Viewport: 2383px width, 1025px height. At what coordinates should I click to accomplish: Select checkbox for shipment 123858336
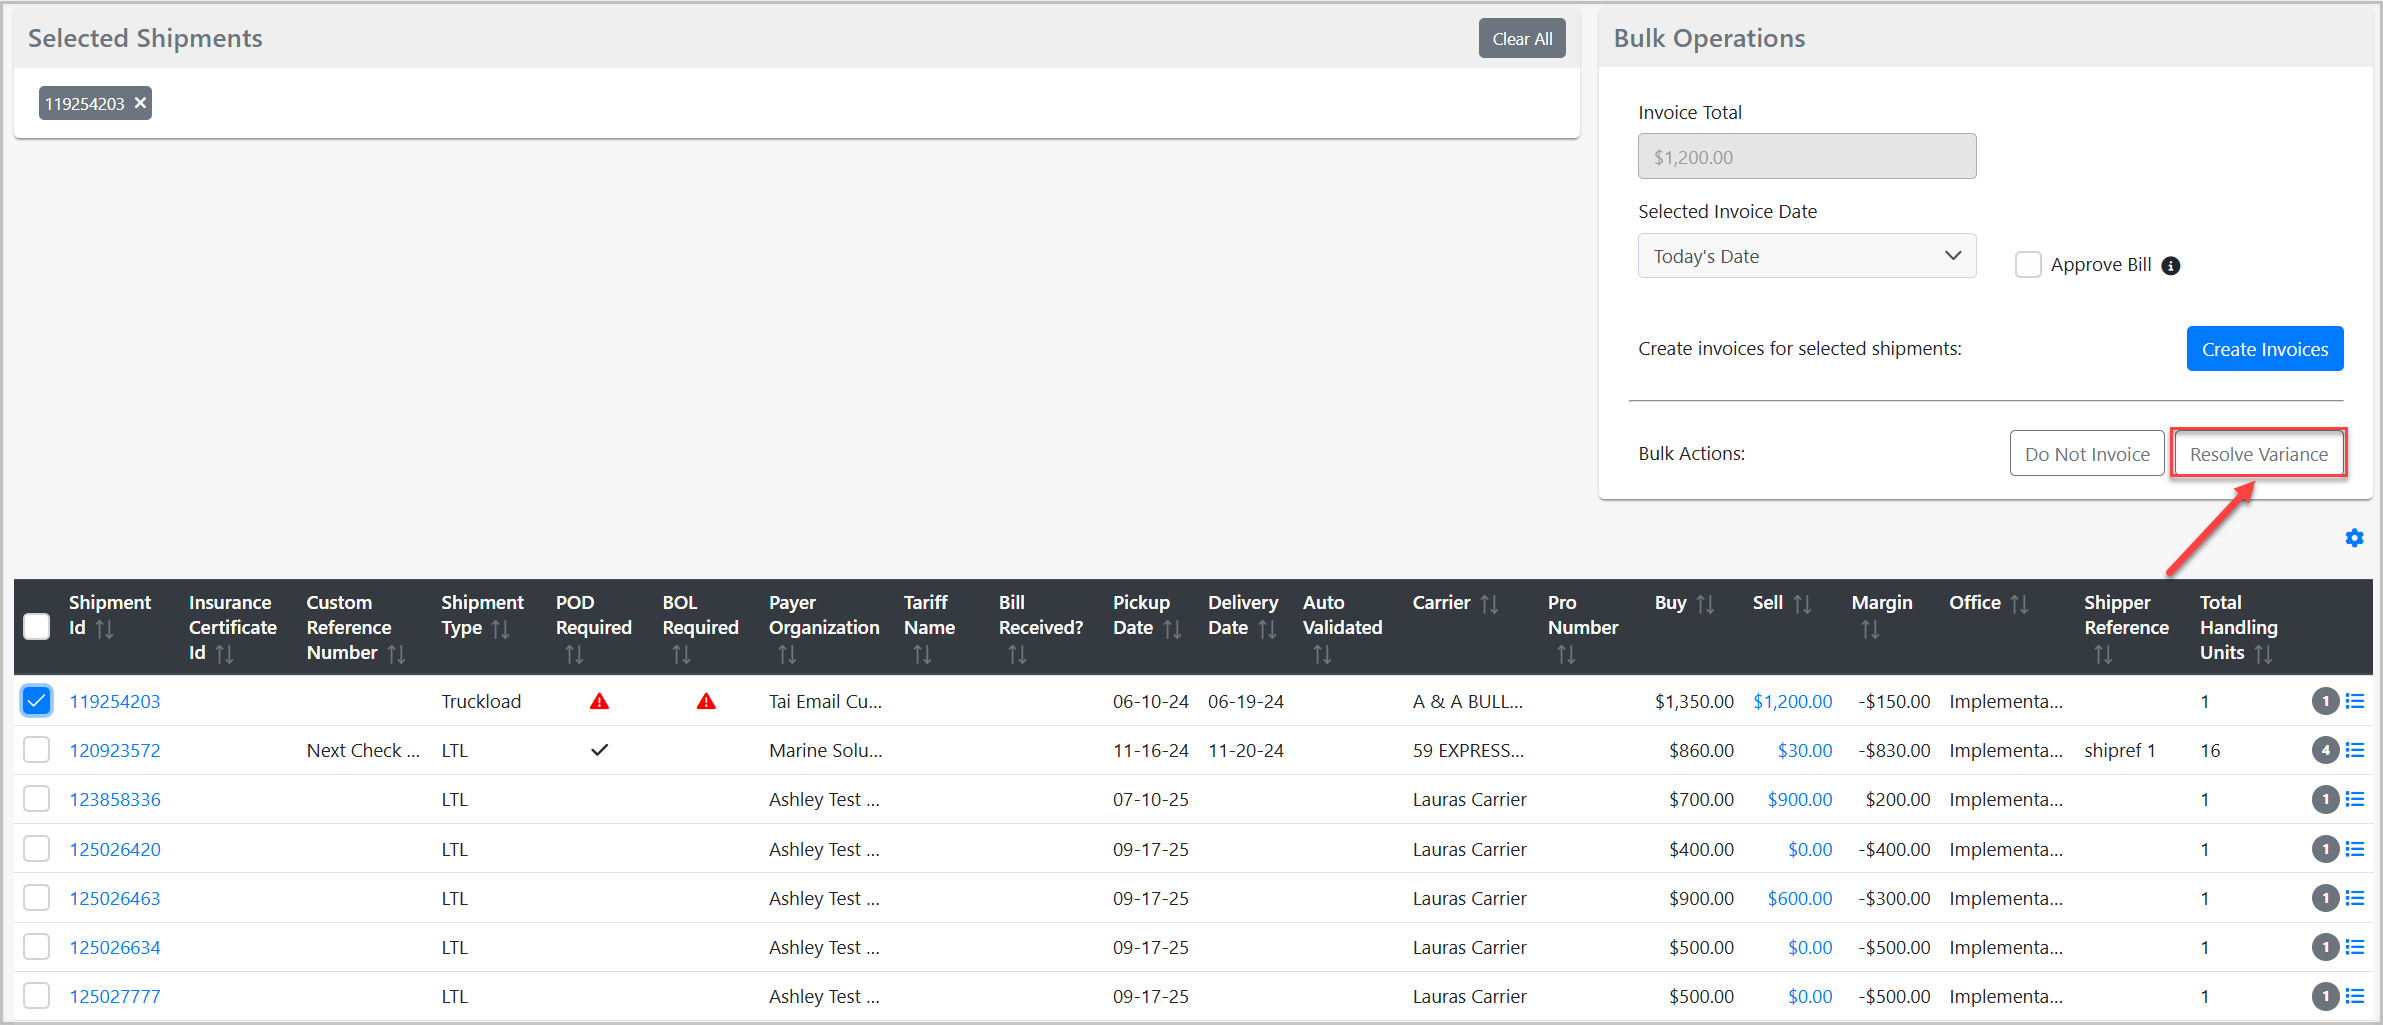click(x=37, y=799)
